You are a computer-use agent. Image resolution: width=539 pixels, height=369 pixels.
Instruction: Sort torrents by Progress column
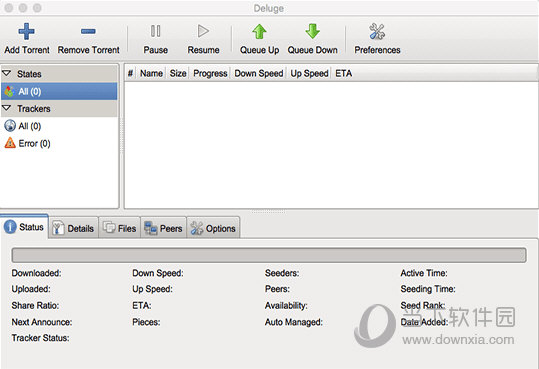210,73
